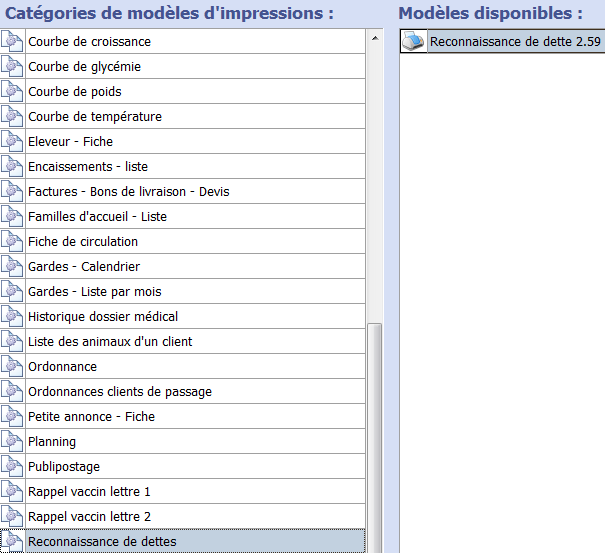Click the icon beside Courbe de glycémie
The image size is (605, 553).
(x=12, y=66)
